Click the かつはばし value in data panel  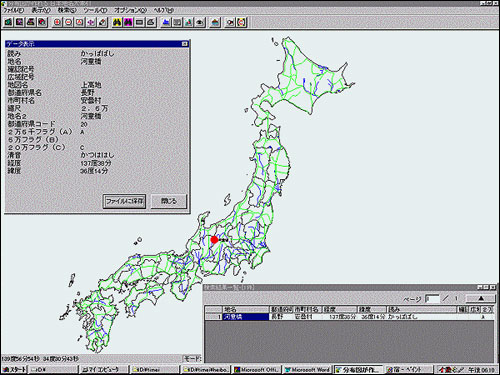[97, 155]
